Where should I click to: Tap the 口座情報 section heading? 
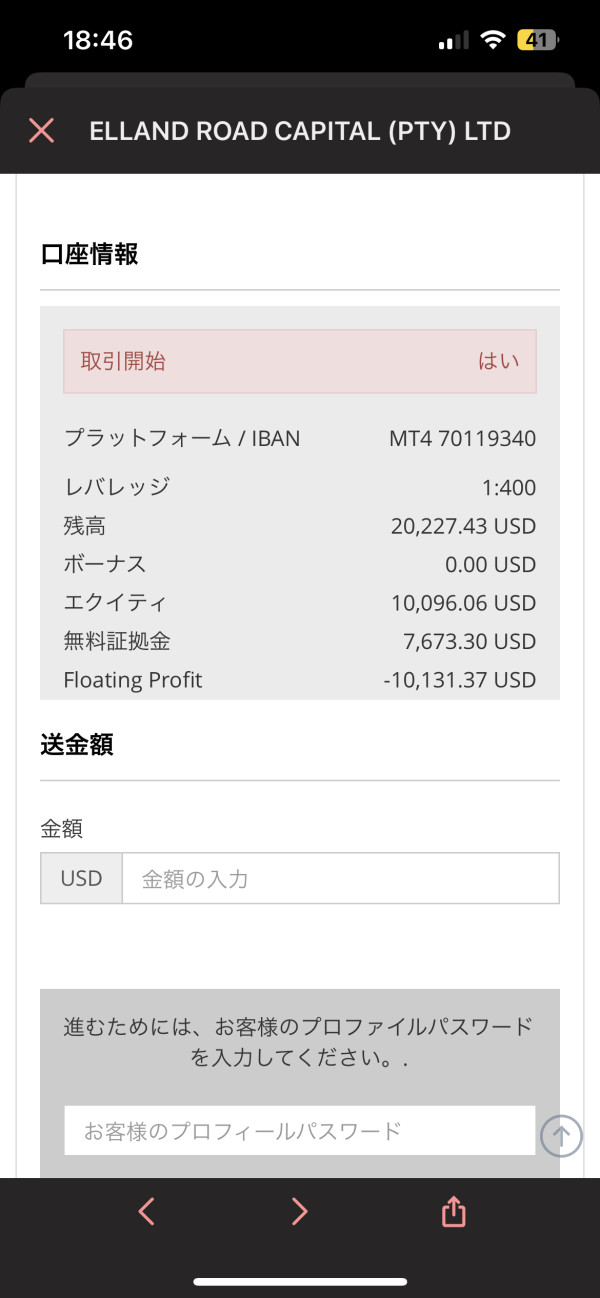pos(89,254)
